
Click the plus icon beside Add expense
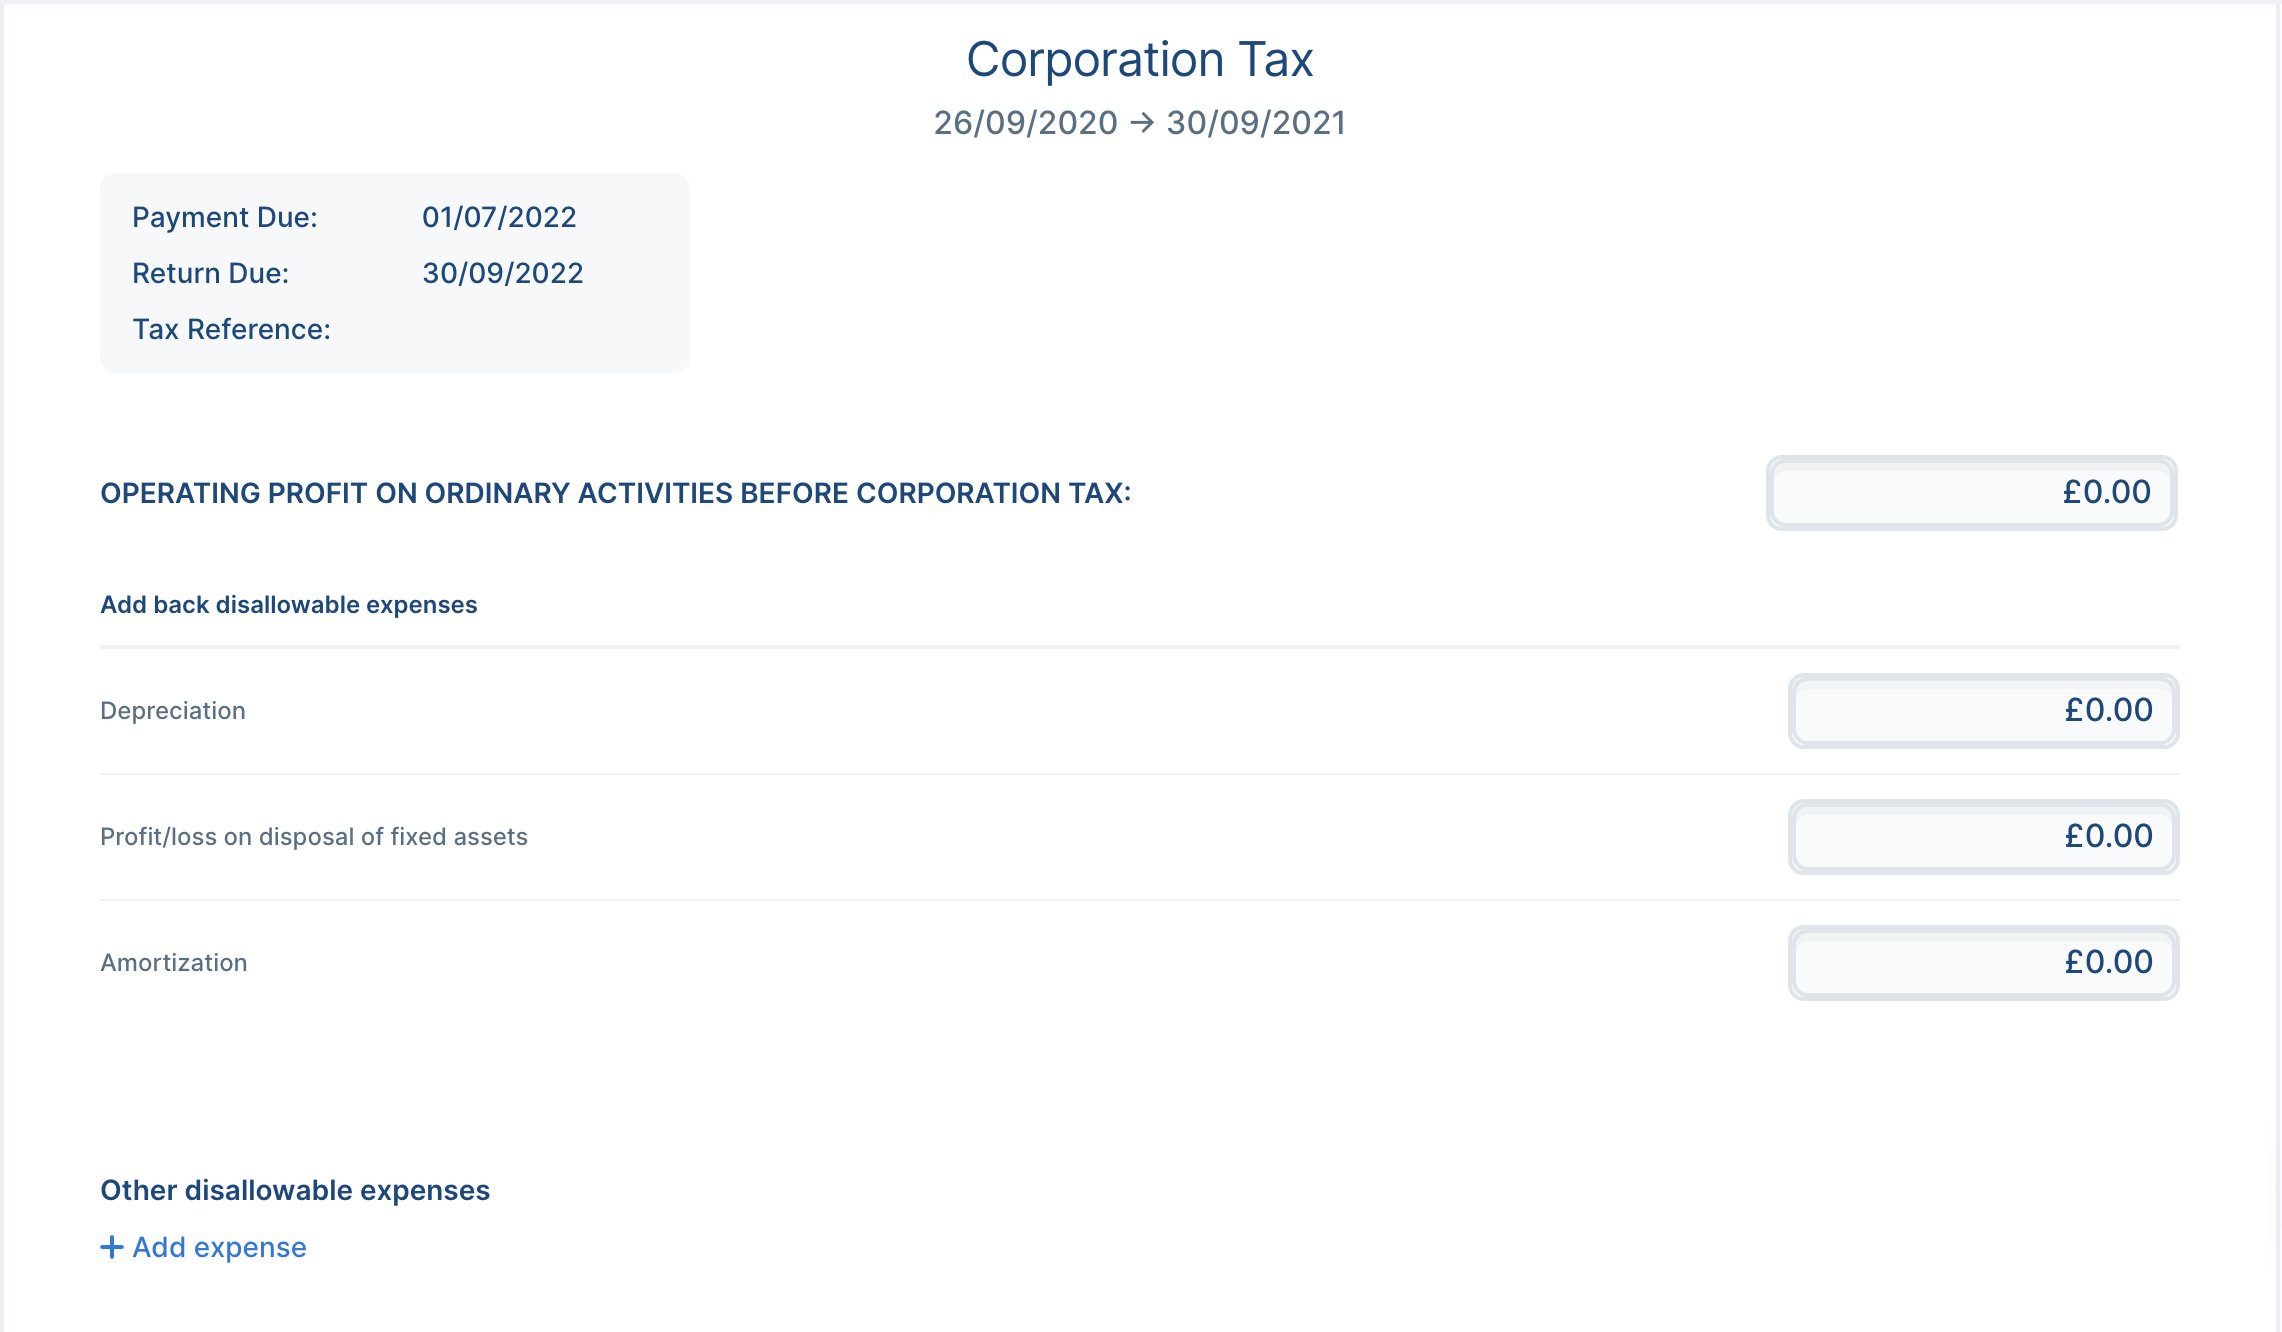click(112, 1247)
